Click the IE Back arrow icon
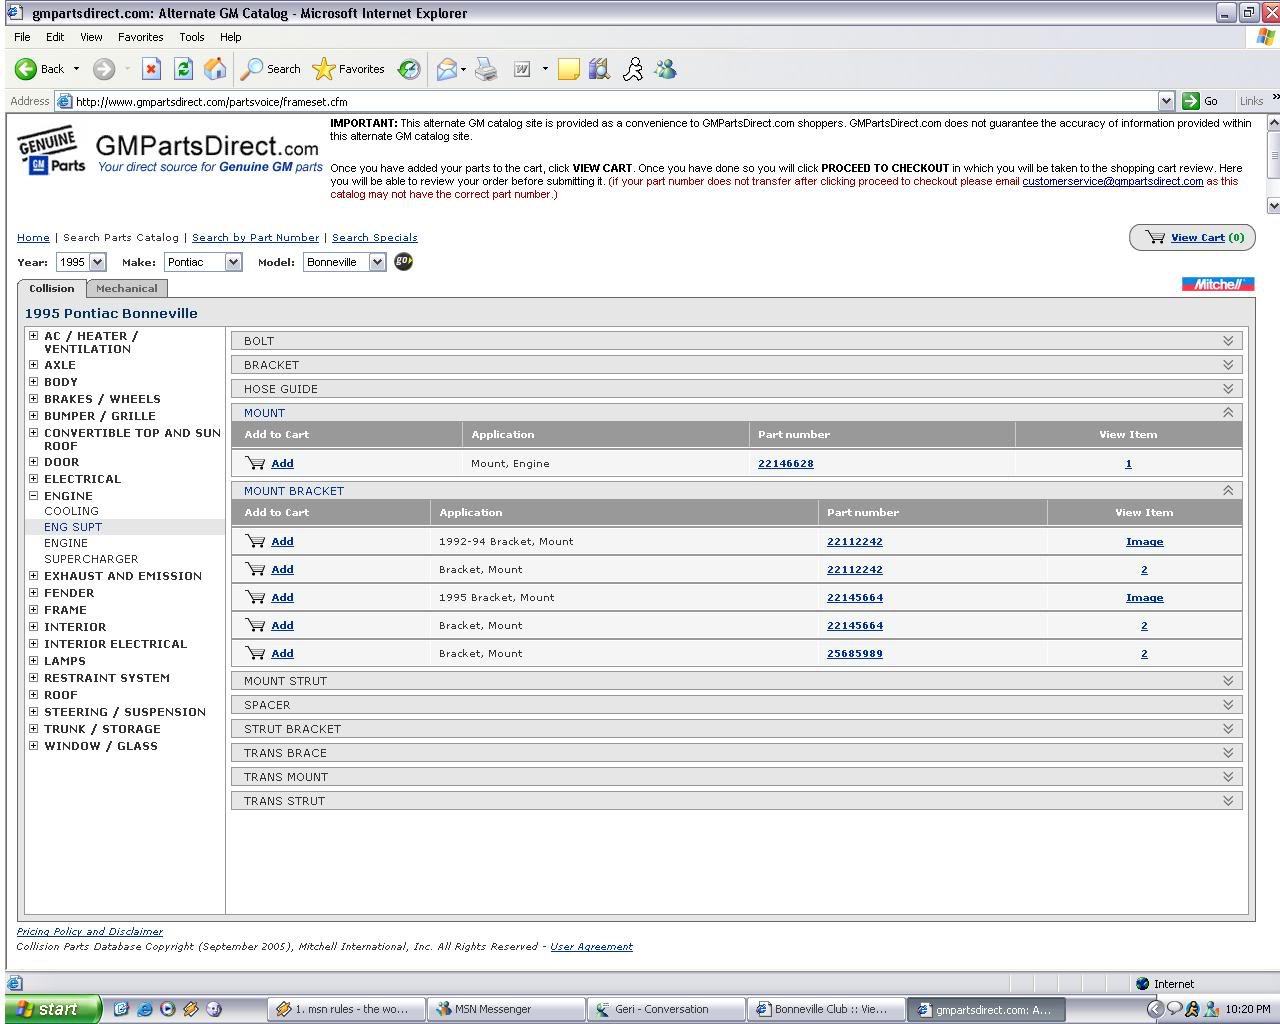 tap(26, 69)
